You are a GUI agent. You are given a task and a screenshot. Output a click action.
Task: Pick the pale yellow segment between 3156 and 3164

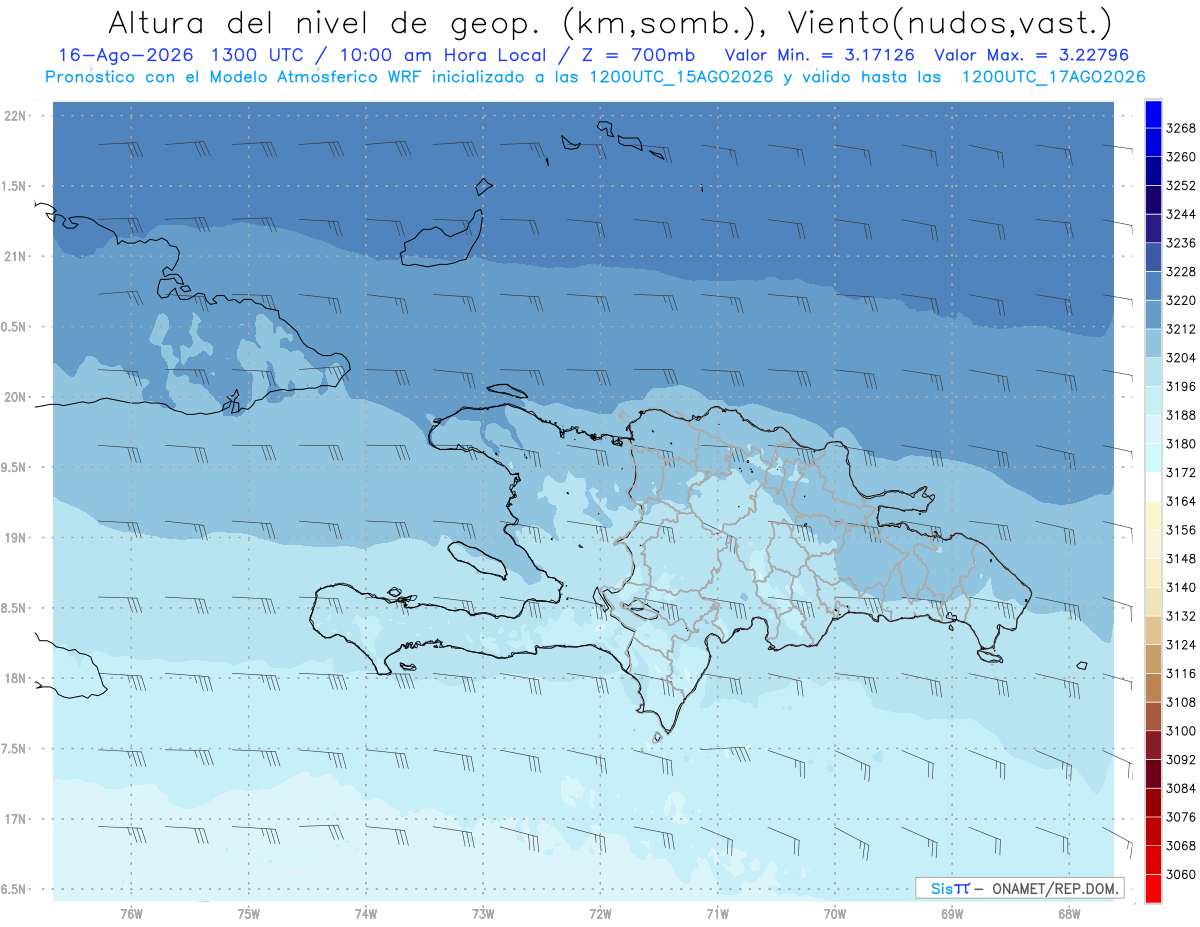coord(1153,515)
